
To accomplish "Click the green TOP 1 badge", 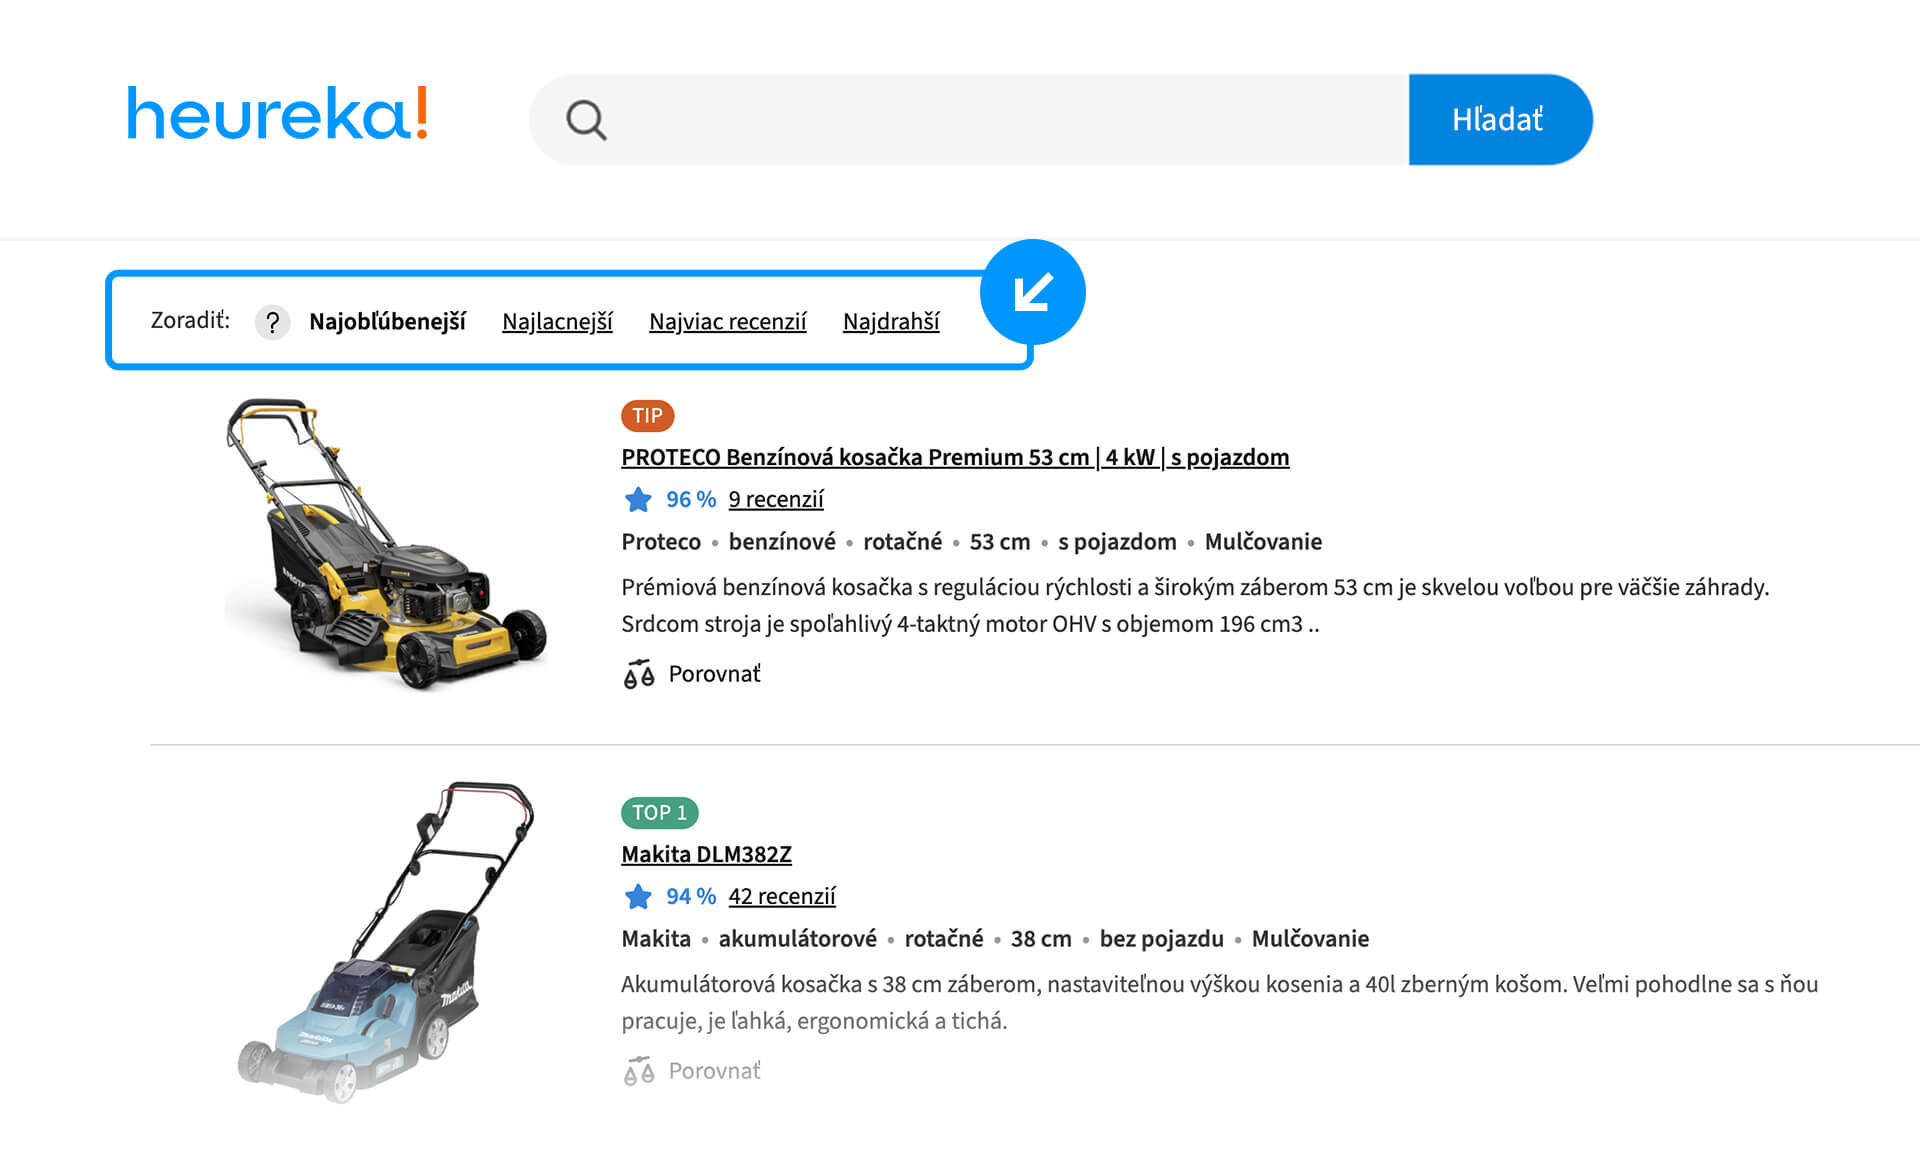I will pos(659,812).
